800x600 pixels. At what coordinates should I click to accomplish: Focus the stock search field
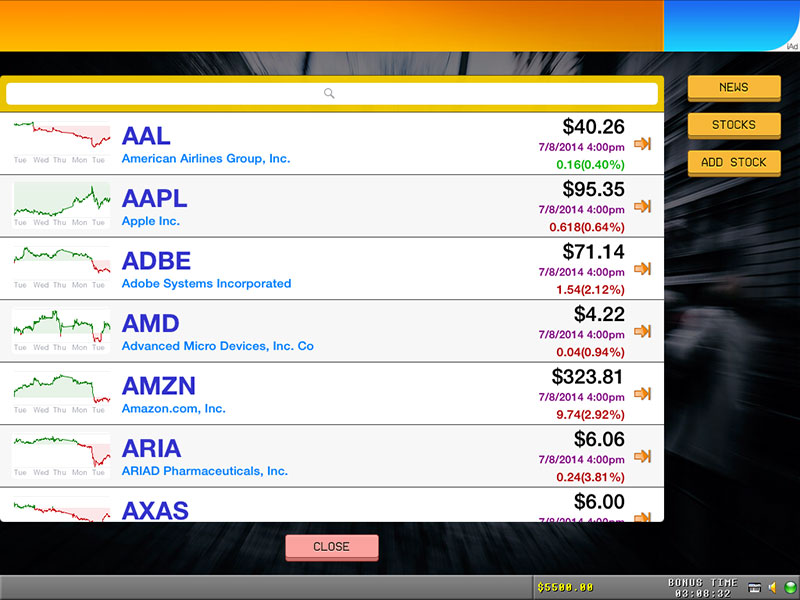332,93
